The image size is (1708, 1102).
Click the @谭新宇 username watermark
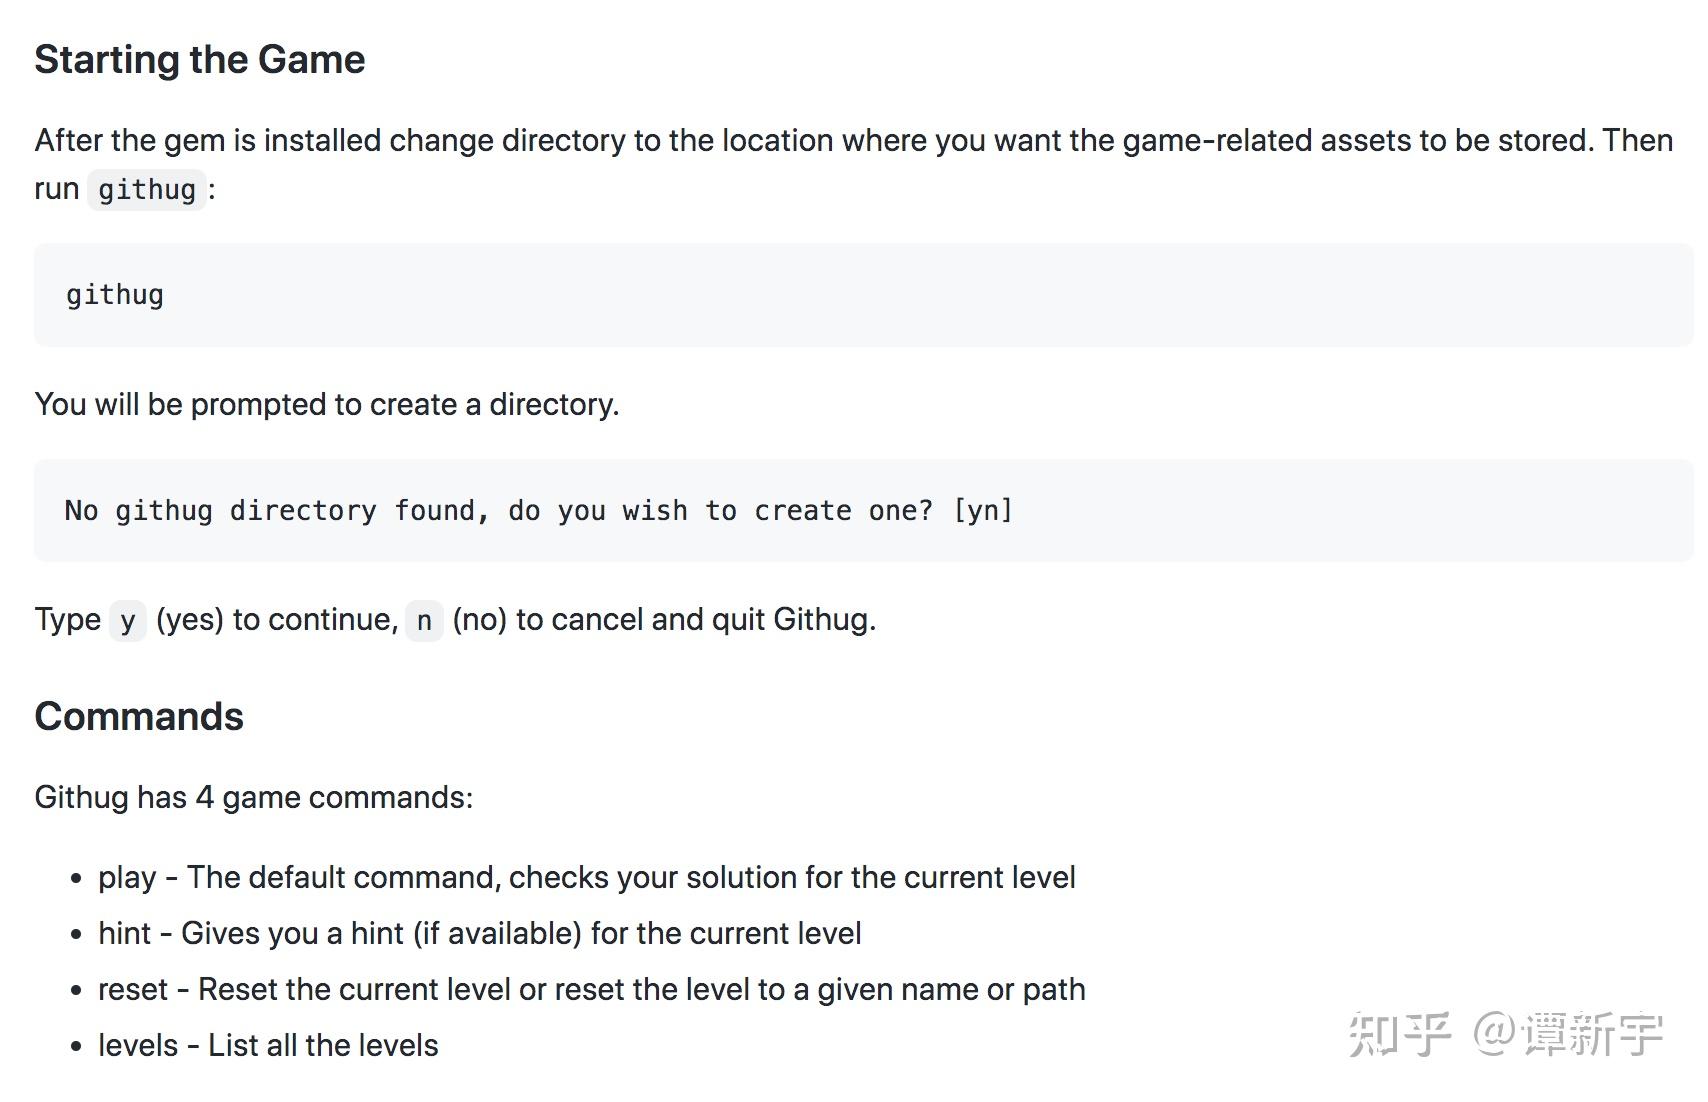pyautogui.click(x=1569, y=1034)
